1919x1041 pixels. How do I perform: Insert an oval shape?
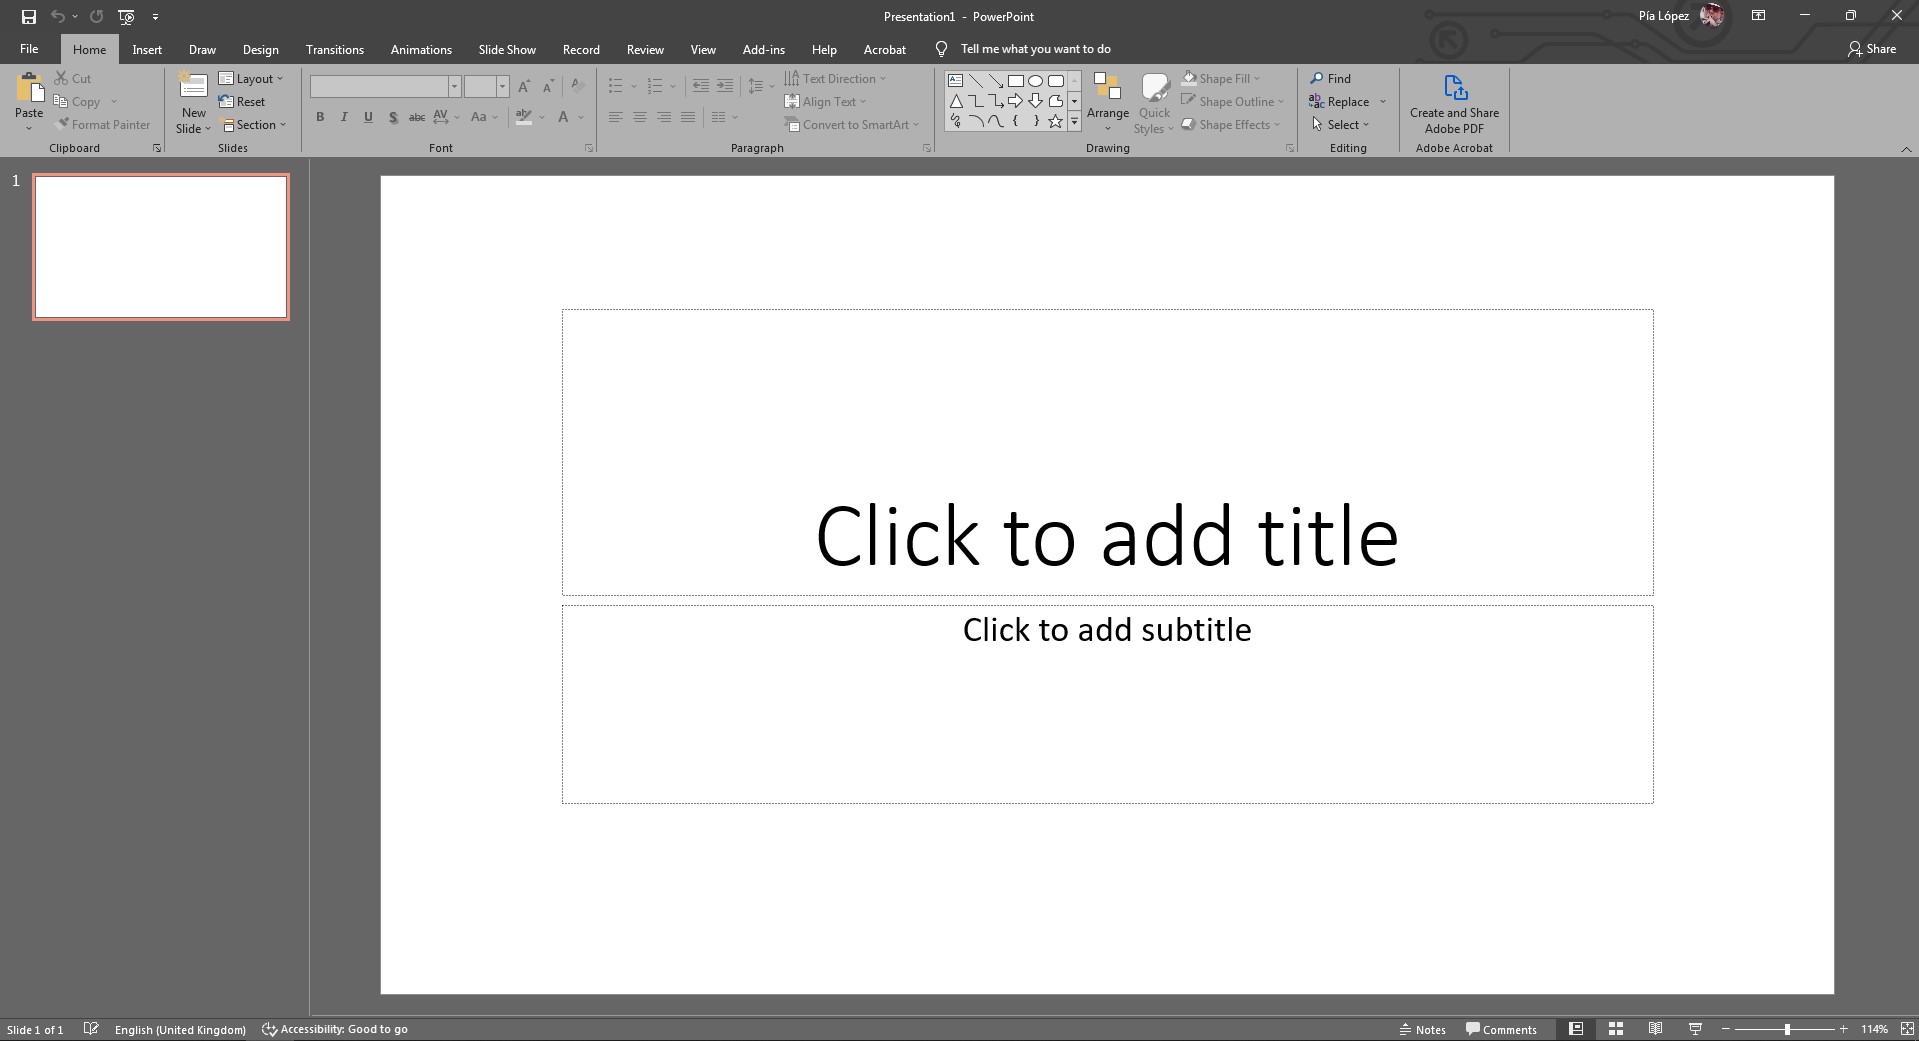1036,80
